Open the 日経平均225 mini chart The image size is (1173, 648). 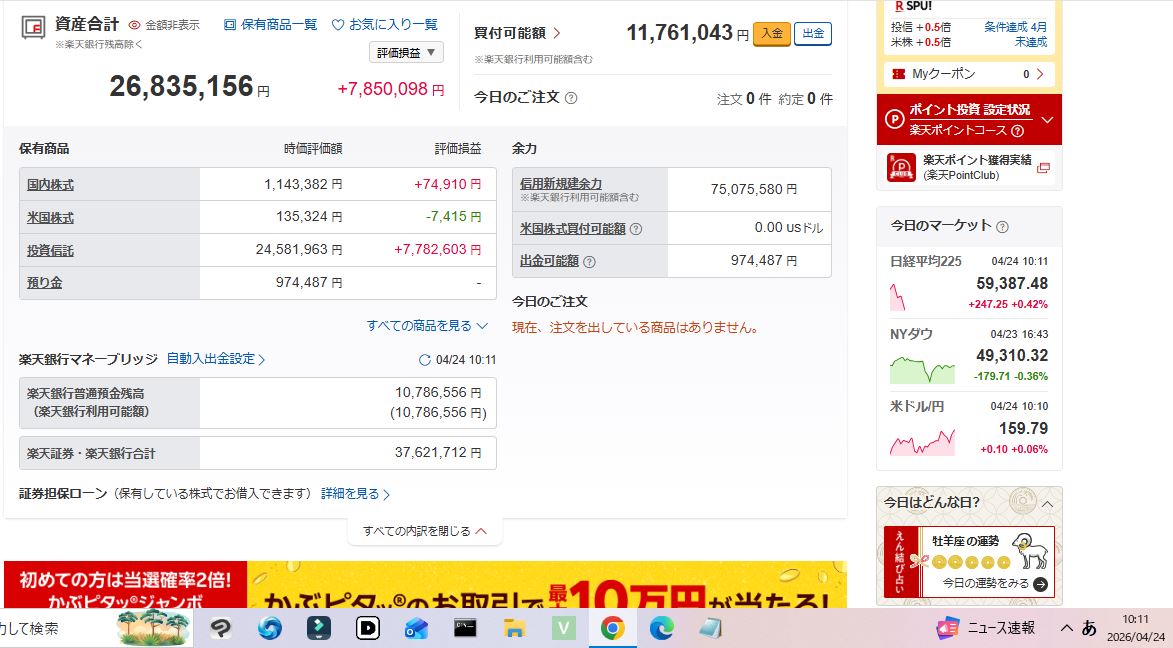click(x=910, y=295)
